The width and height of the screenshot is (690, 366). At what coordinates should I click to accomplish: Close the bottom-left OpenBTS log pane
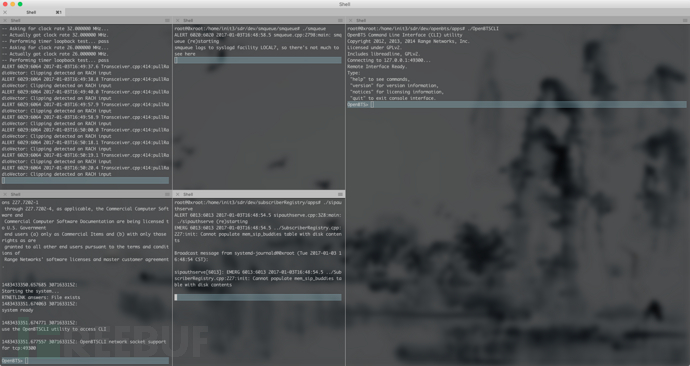[5, 194]
